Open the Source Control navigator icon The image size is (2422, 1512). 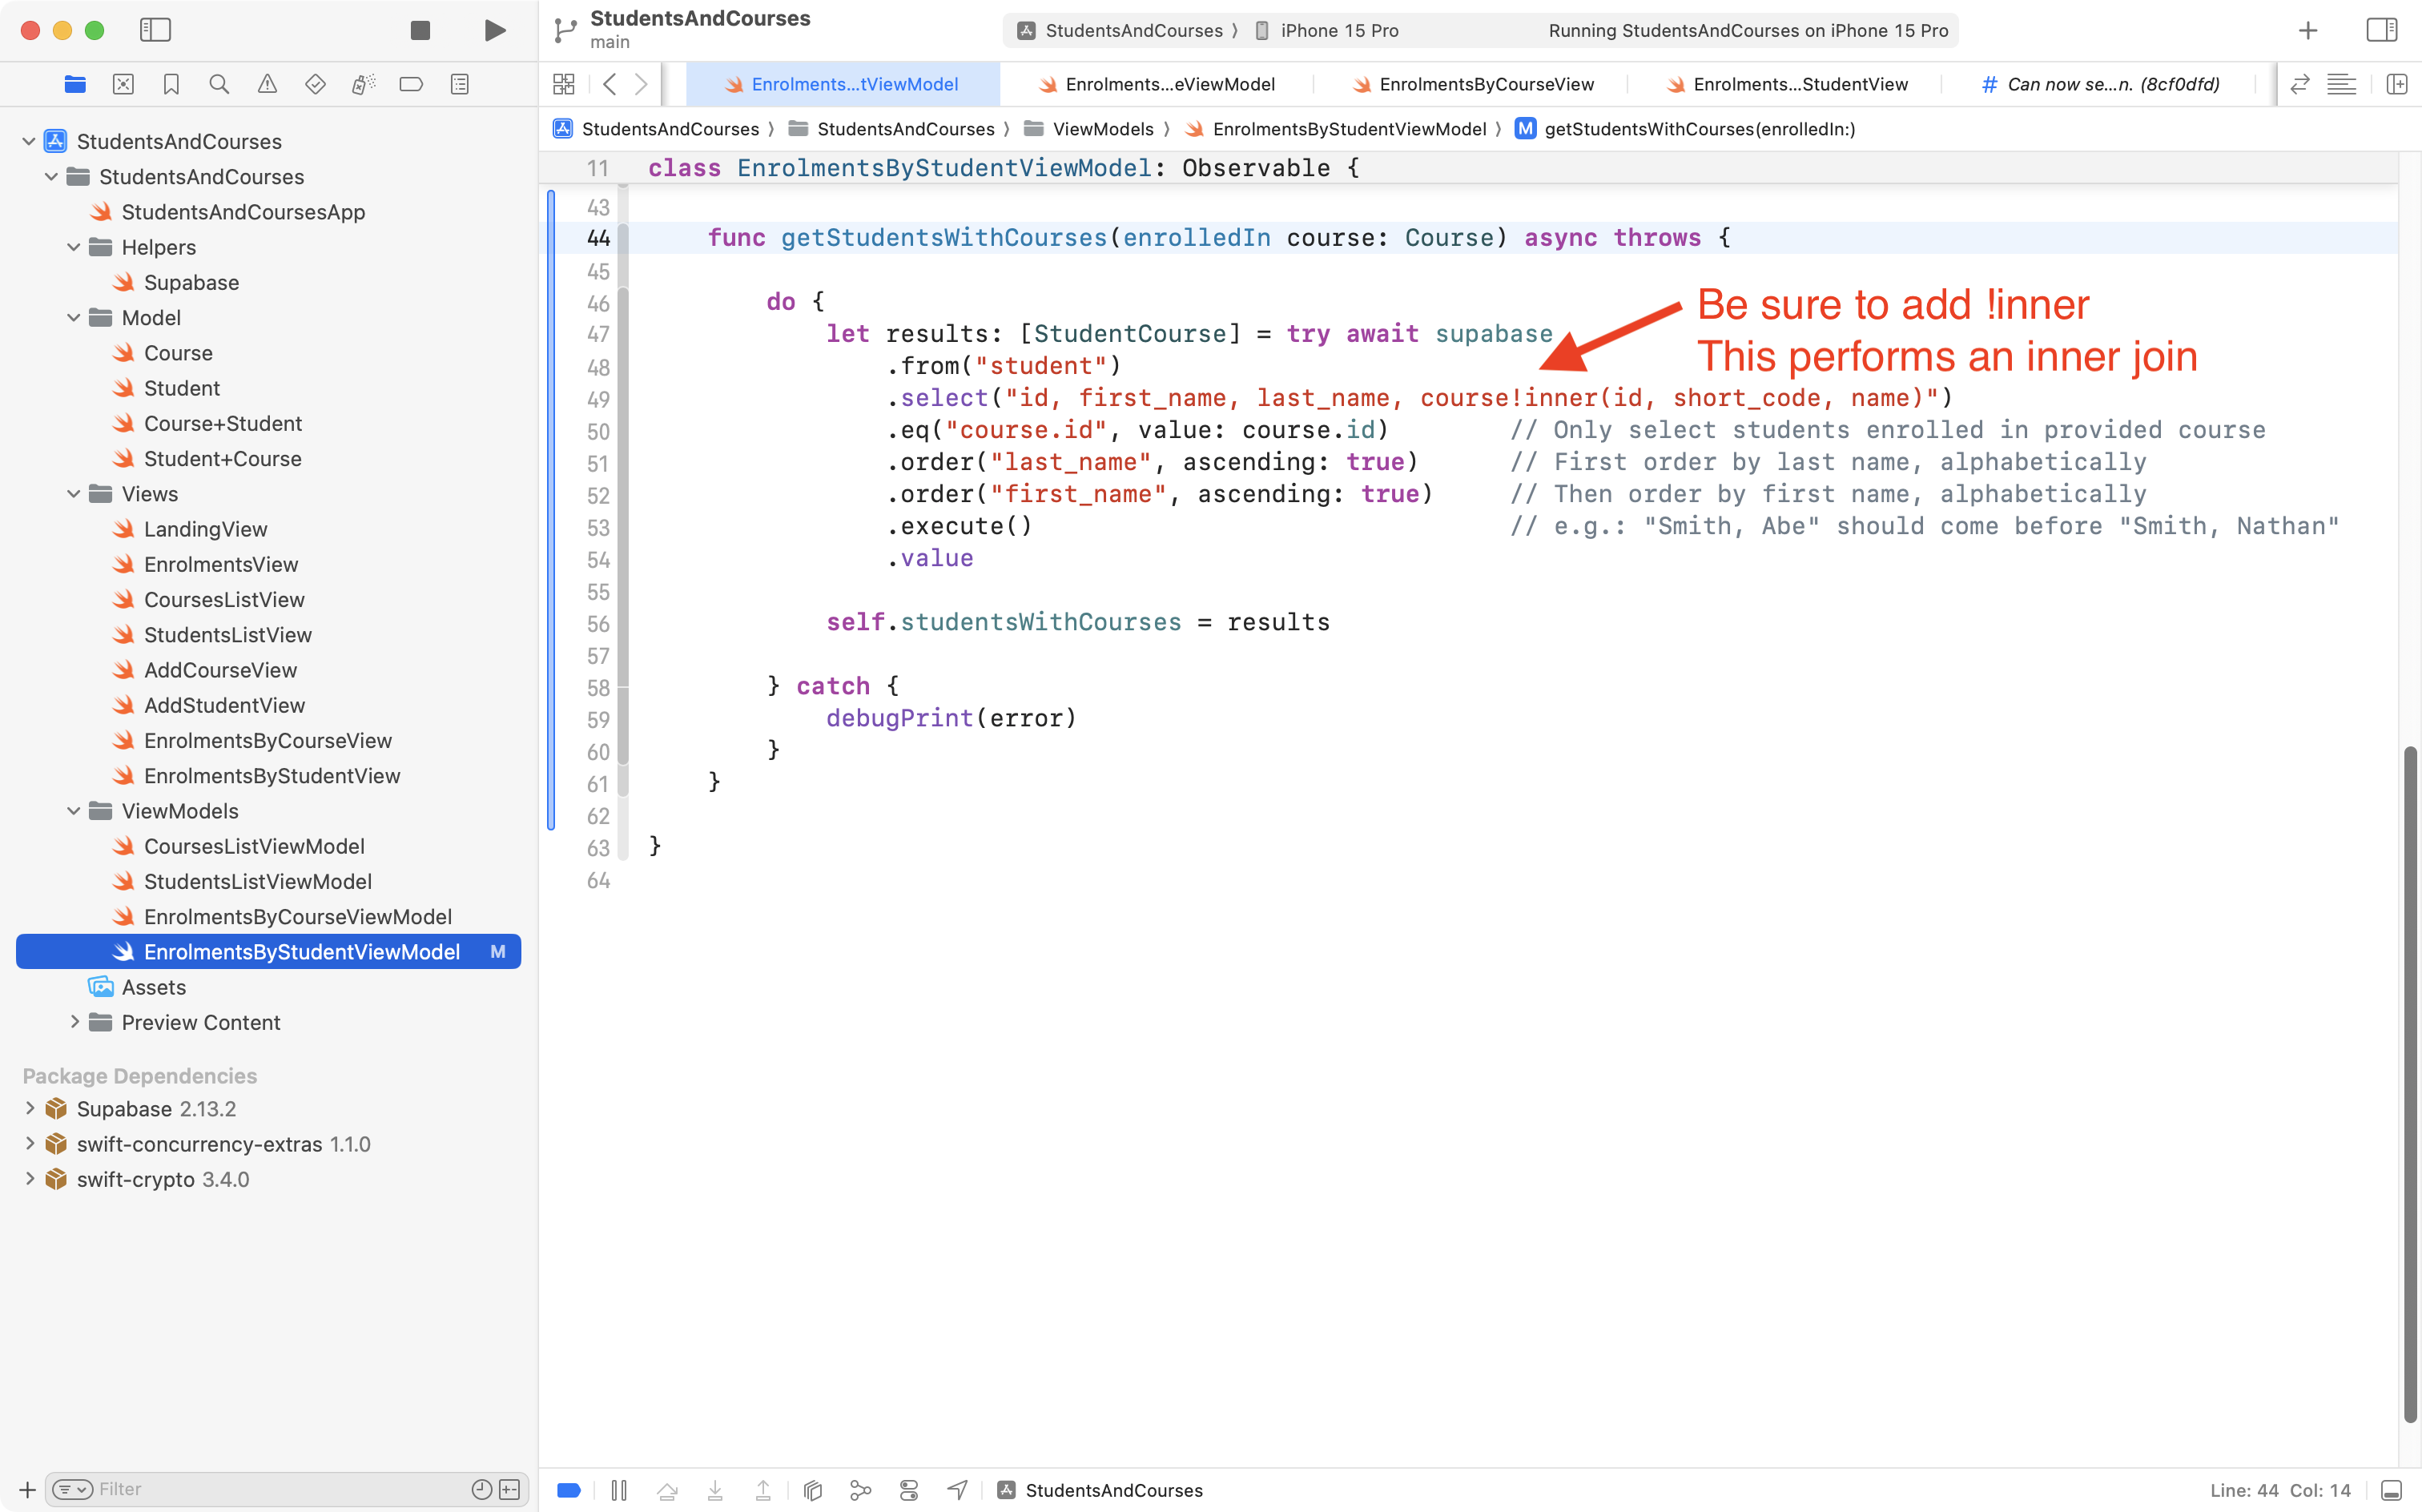coord(123,84)
